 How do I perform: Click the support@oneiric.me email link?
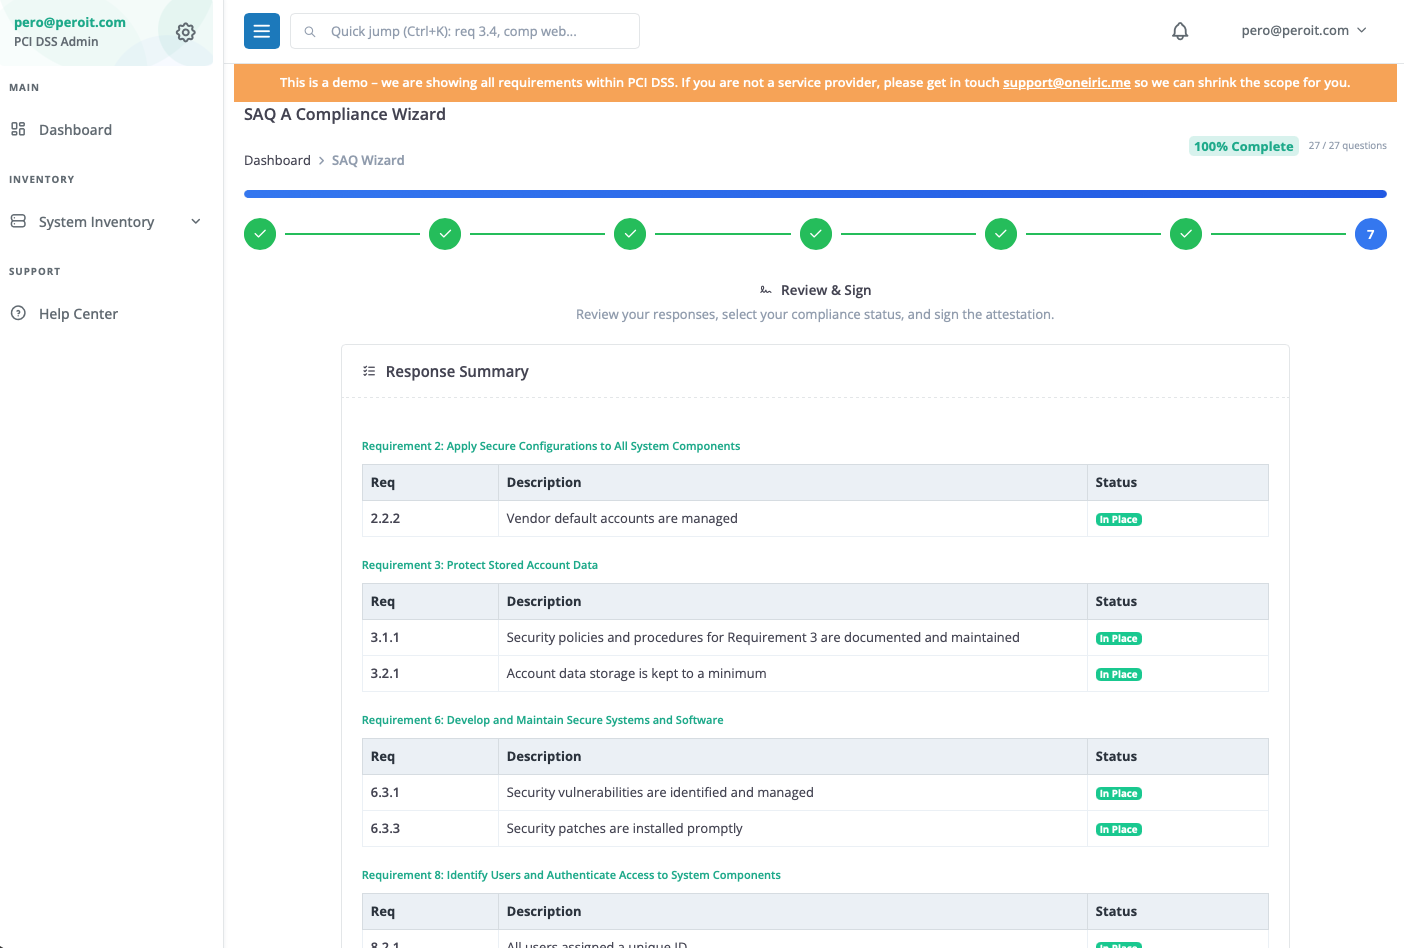pos(1066,83)
